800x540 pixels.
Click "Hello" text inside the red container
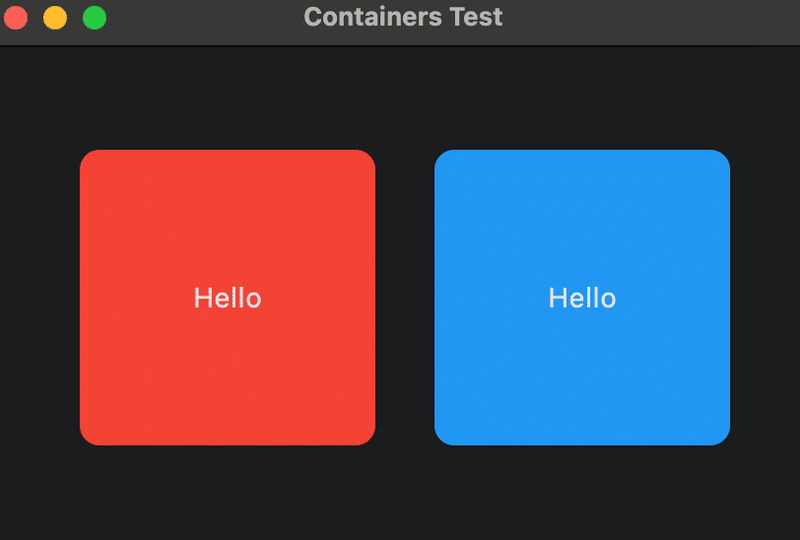(227, 298)
